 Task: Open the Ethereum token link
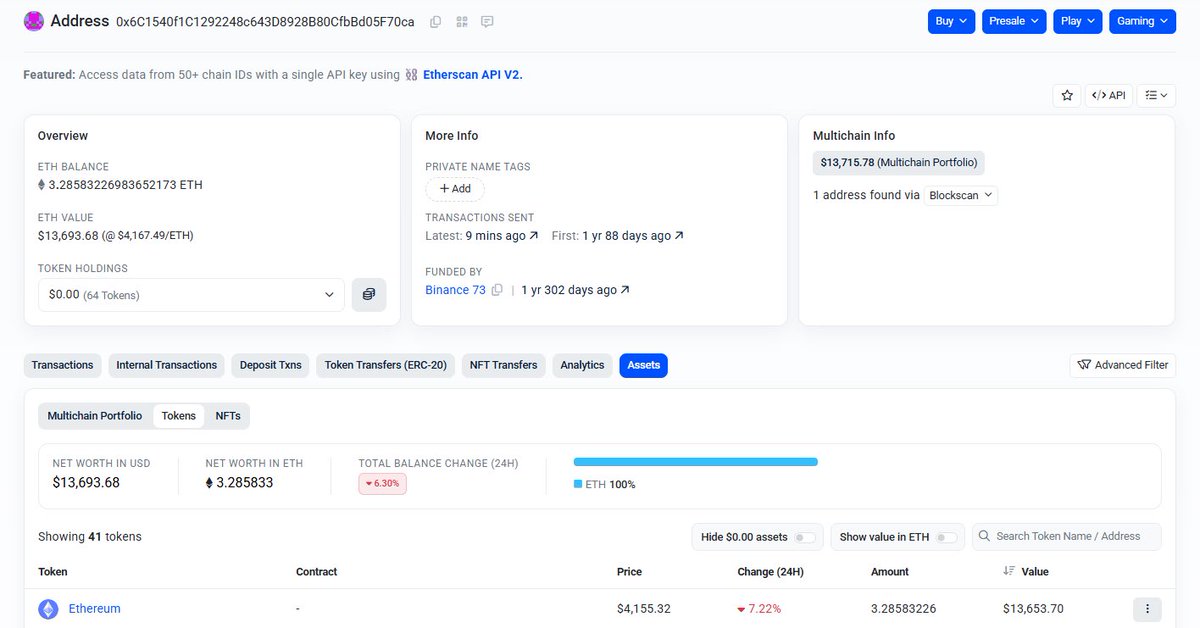coord(95,609)
